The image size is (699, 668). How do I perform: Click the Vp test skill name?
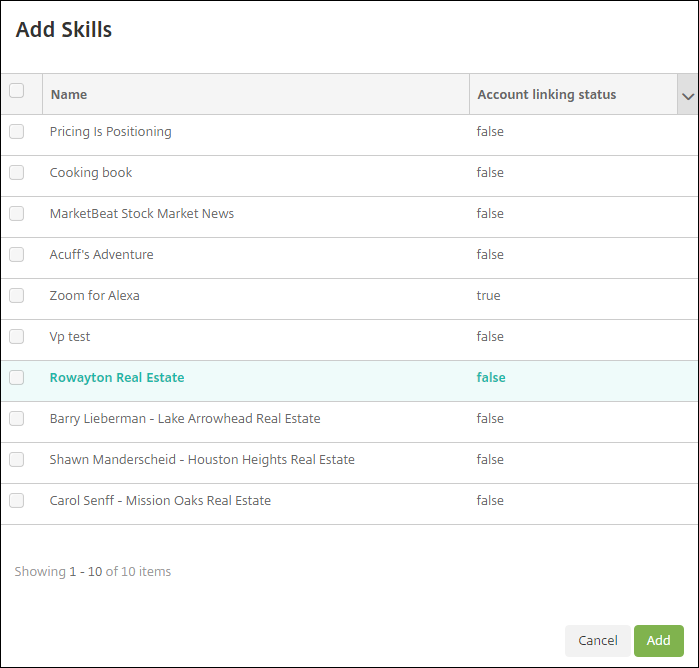click(70, 337)
